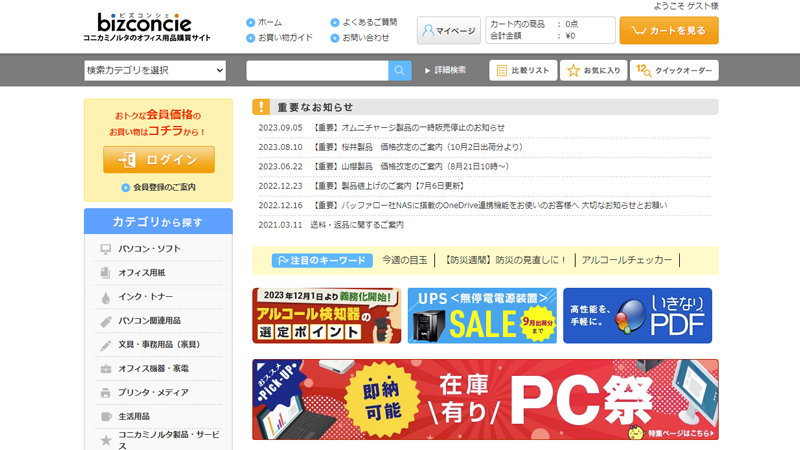Viewport: 800px width, 450px height.
Task: Click the 会員登録のご案内 registration link
Action: click(164, 187)
